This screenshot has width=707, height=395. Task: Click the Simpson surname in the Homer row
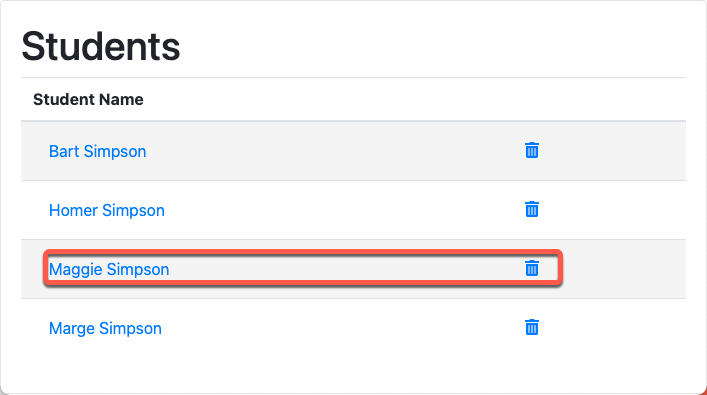click(133, 211)
